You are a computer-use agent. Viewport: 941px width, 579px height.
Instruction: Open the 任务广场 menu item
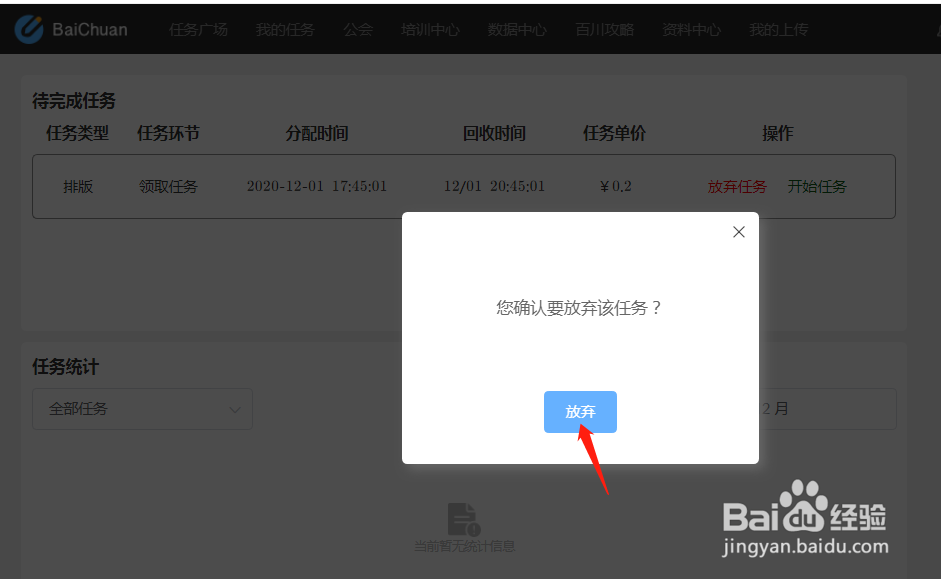198,29
